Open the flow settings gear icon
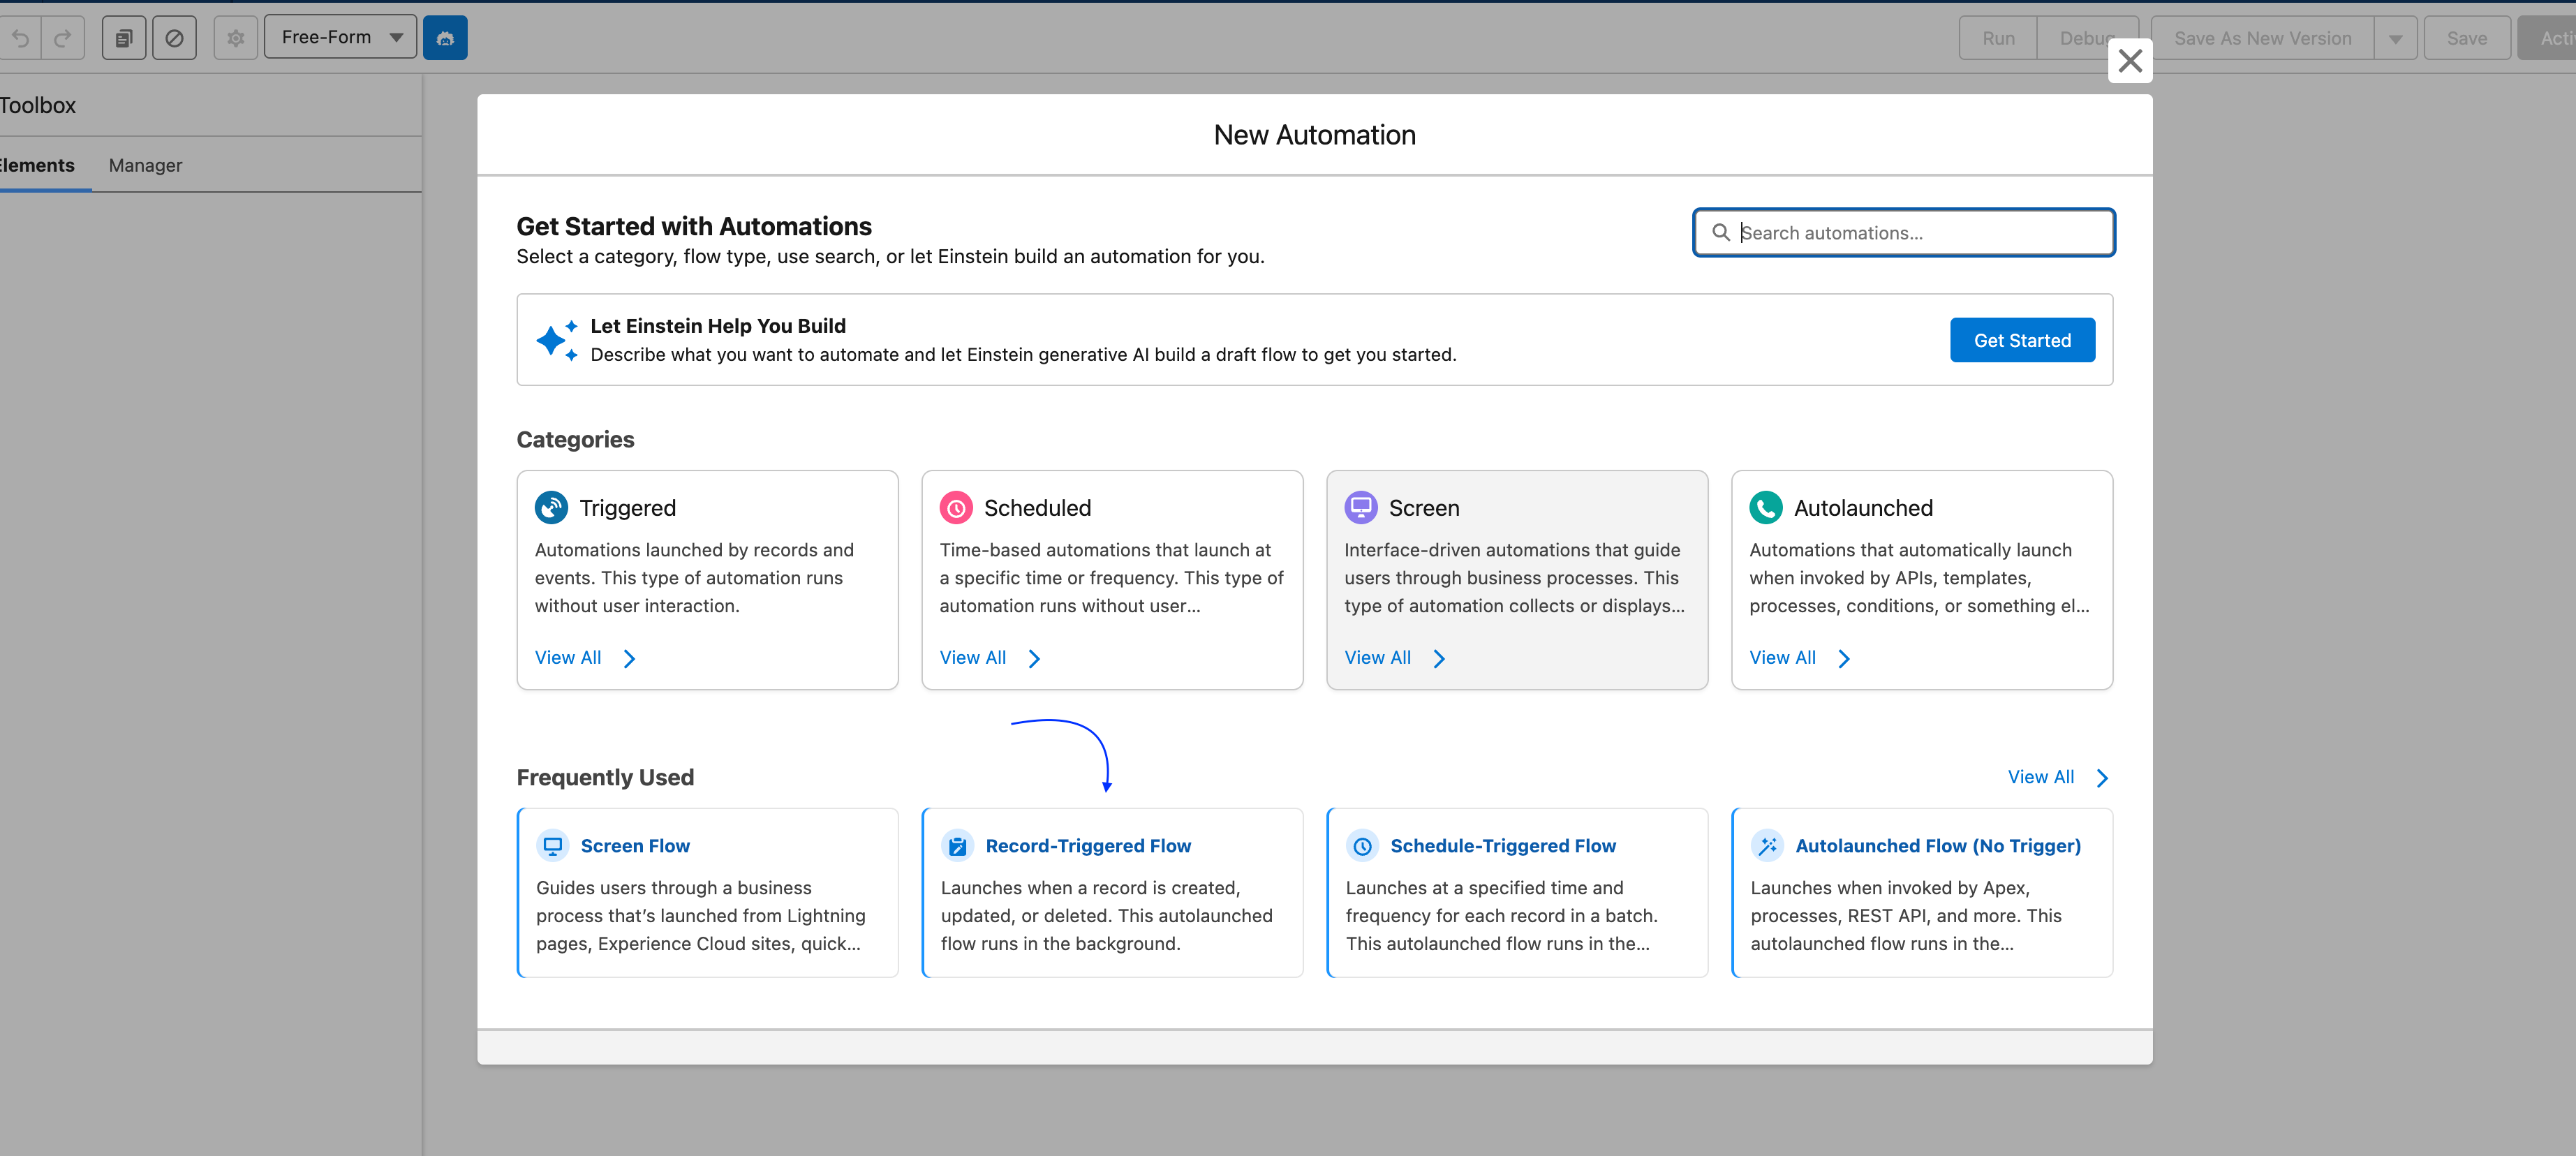 (236, 38)
